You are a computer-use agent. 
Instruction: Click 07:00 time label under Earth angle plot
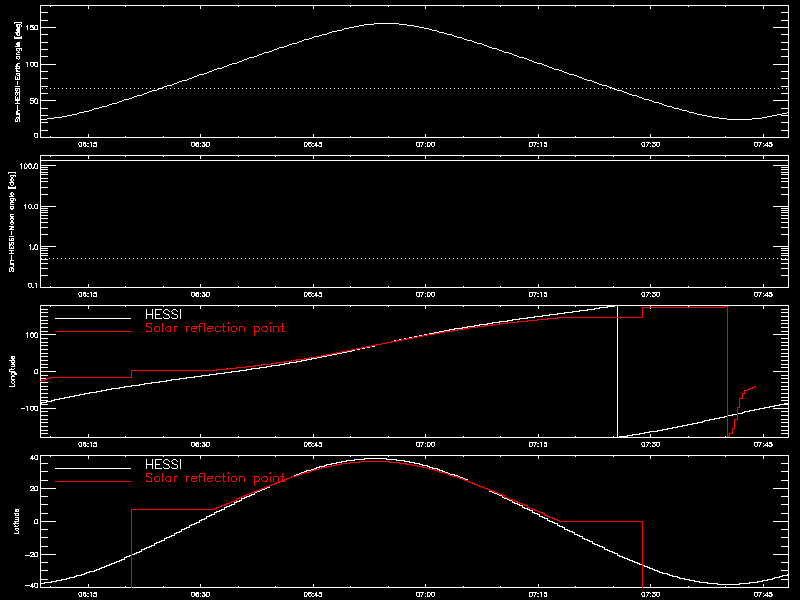click(x=425, y=145)
